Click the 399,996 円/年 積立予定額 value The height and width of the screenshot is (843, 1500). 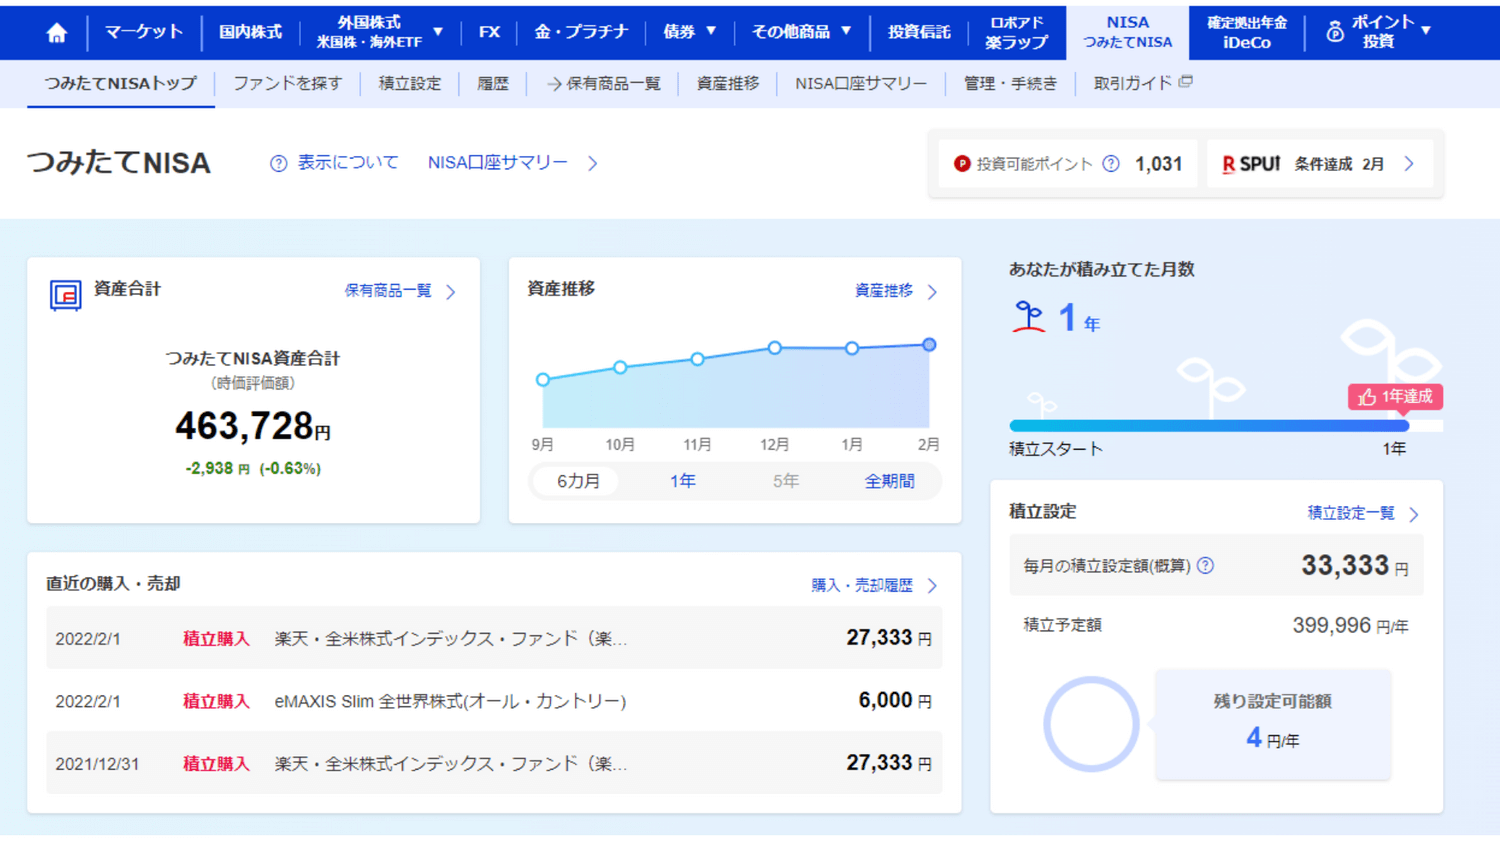(x=1350, y=626)
